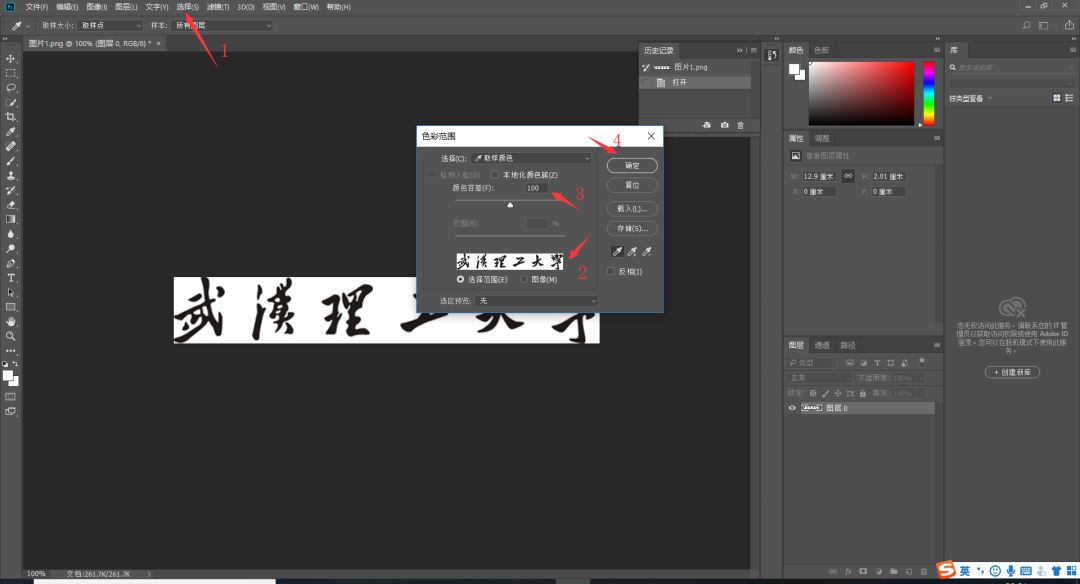Image resolution: width=1080 pixels, height=584 pixels.
Task: Click the 载入(L)... load button
Action: pos(632,209)
